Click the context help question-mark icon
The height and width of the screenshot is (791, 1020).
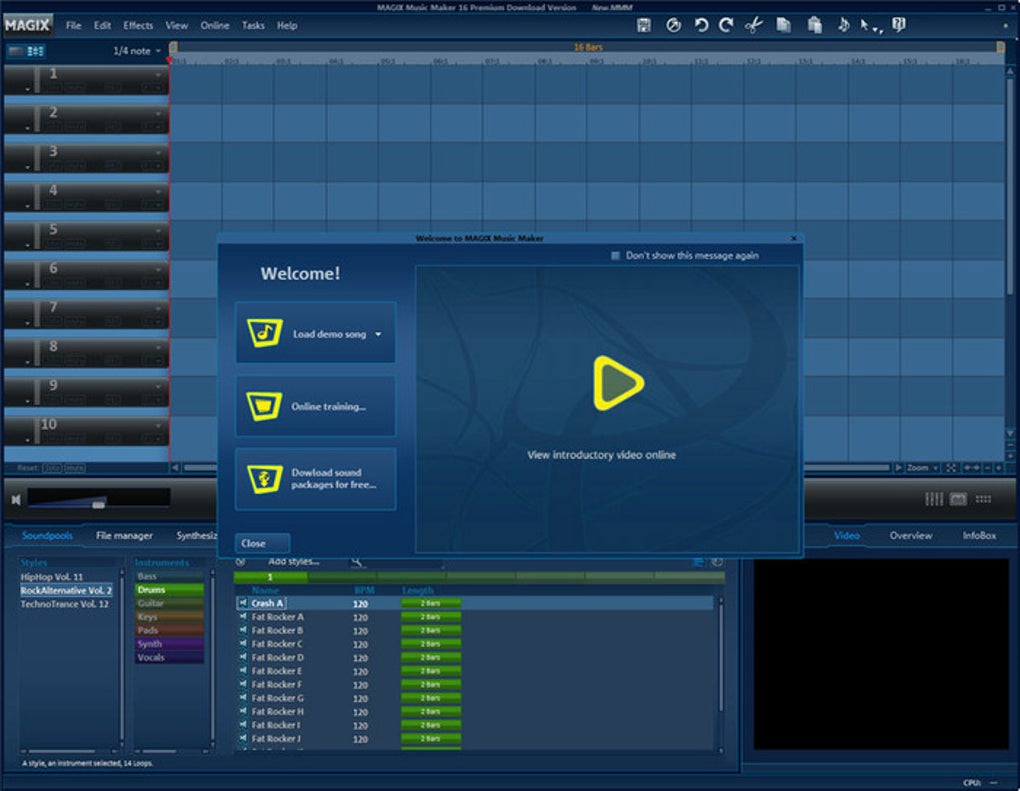coord(899,25)
